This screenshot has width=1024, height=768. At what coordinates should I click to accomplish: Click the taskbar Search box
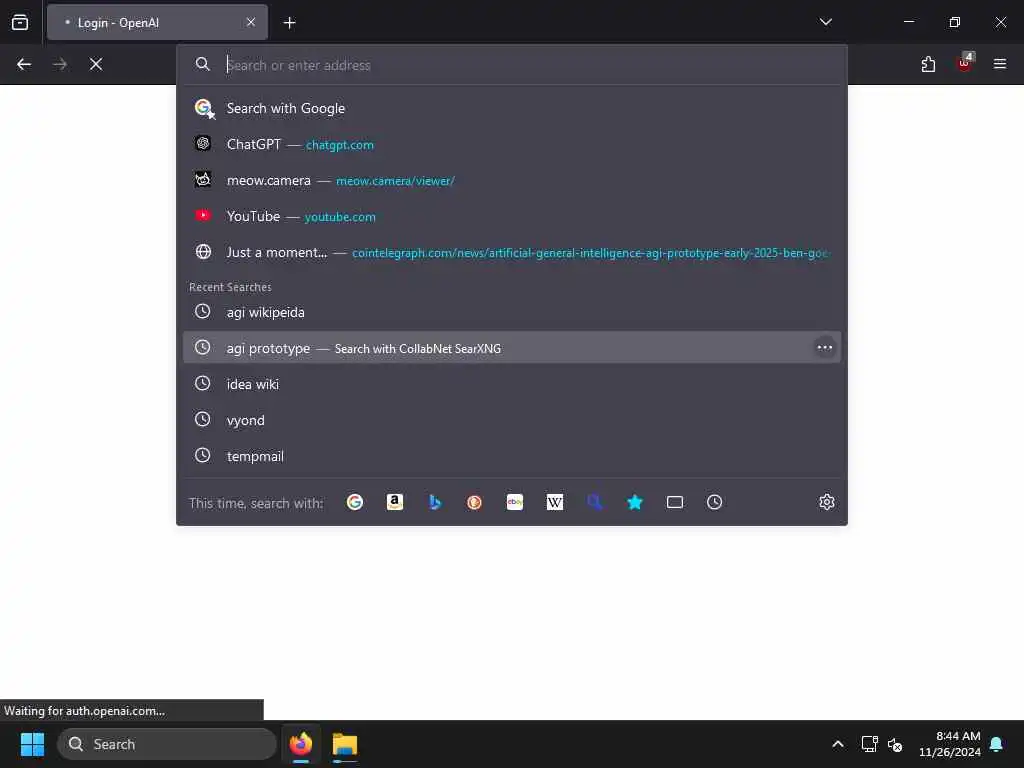[167, 744]
